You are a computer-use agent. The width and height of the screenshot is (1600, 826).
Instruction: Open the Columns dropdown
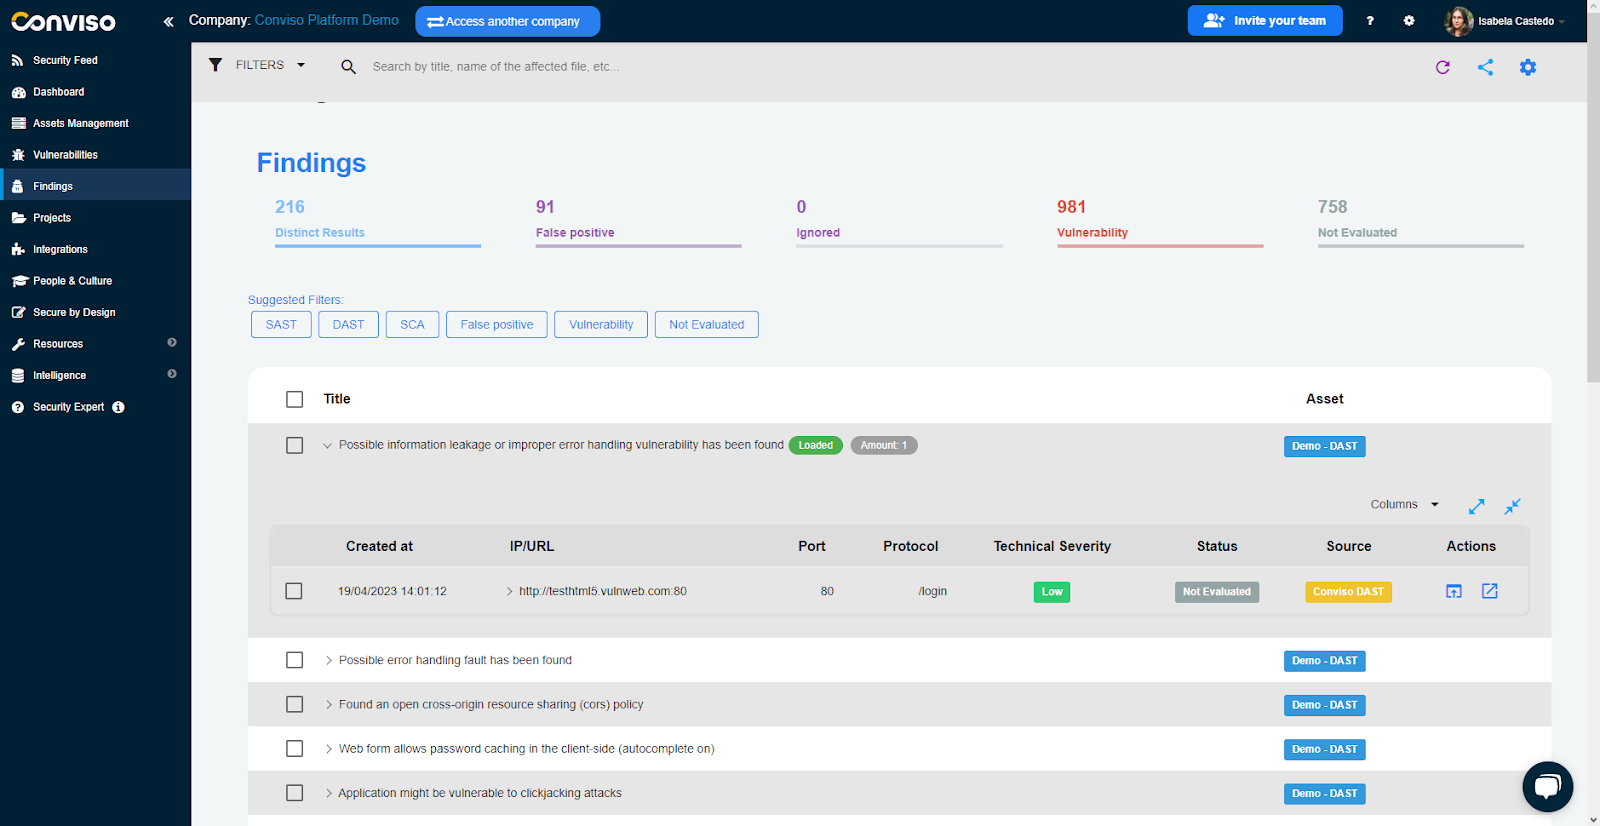[x=1404, y=505]
